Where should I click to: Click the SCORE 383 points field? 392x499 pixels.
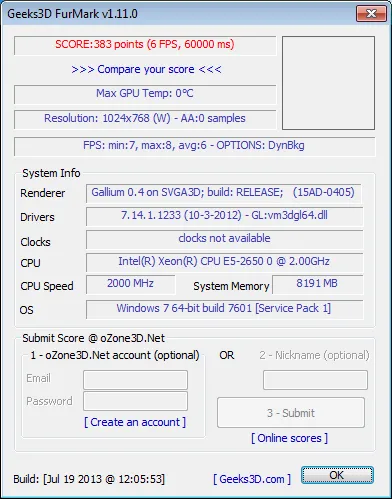(x=145, y=46)
